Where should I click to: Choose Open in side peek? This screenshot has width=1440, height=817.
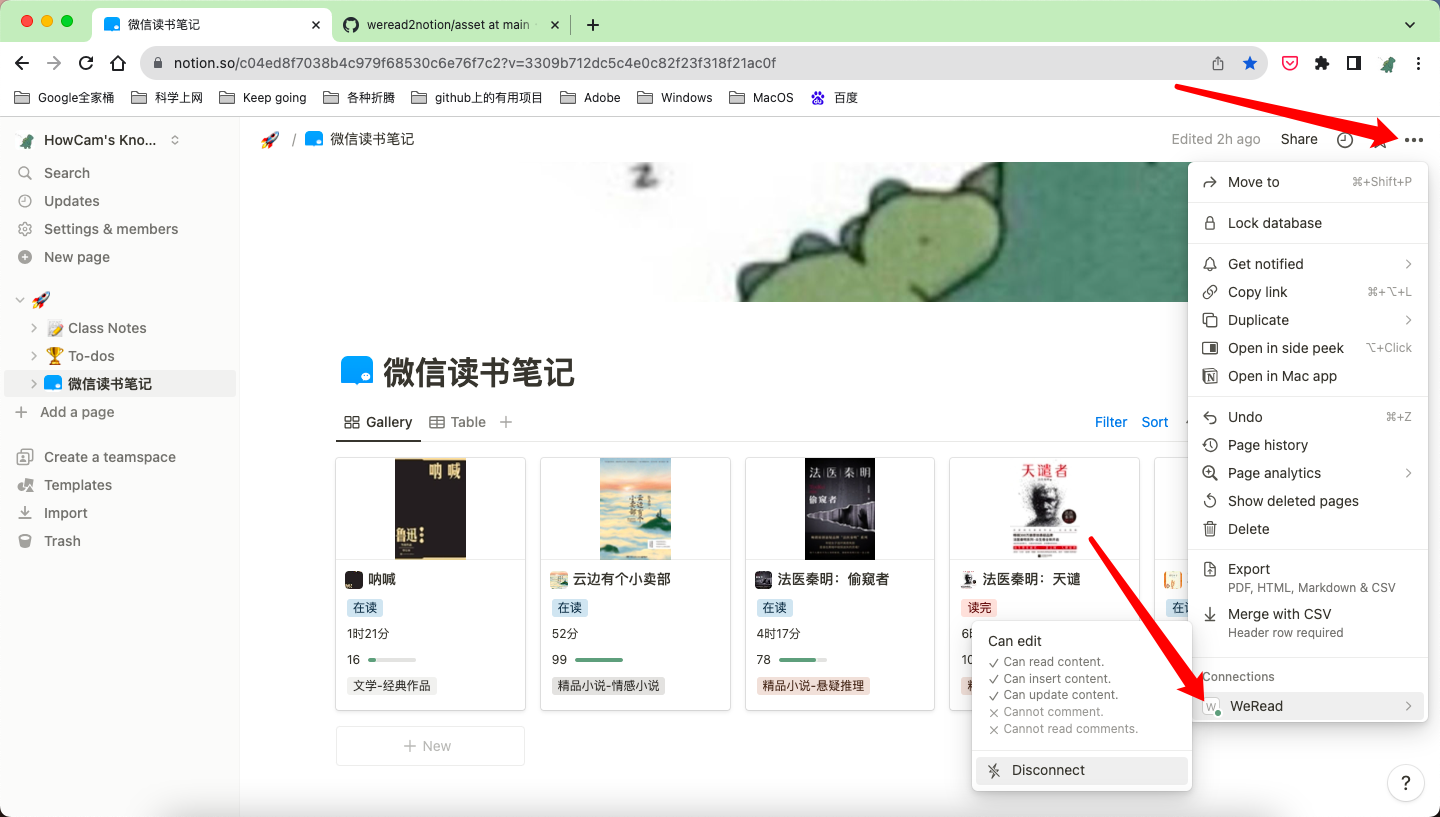[x=1307, y=348]
